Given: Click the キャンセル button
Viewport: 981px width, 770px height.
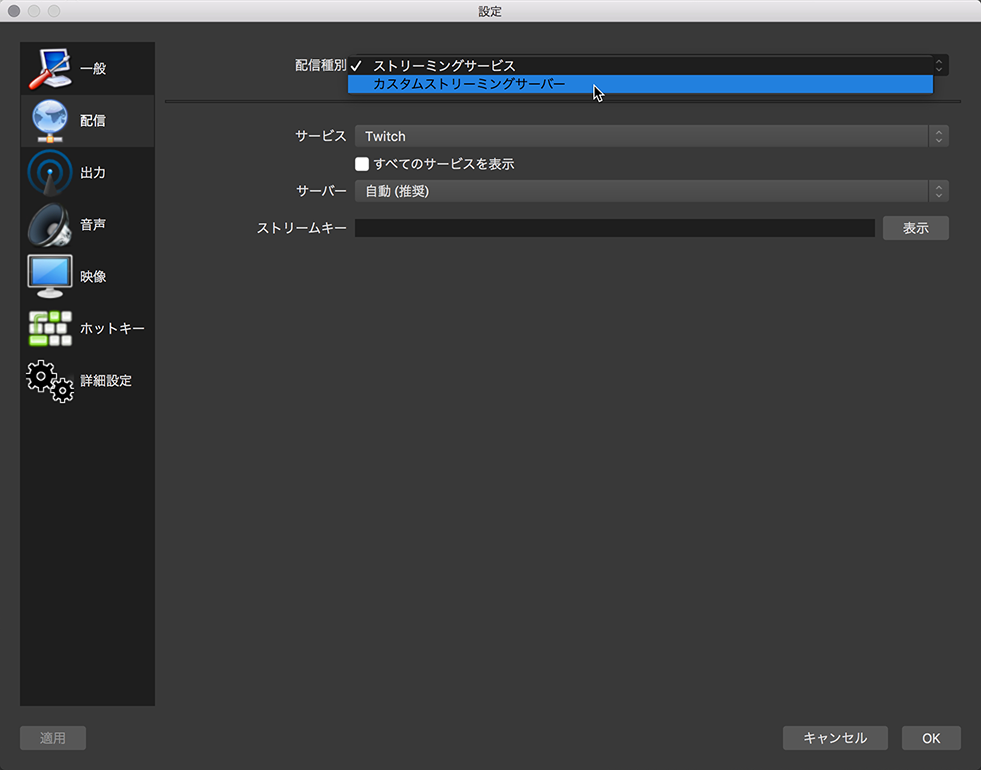Looking at the screenshot, I should [x=835, y=738].
